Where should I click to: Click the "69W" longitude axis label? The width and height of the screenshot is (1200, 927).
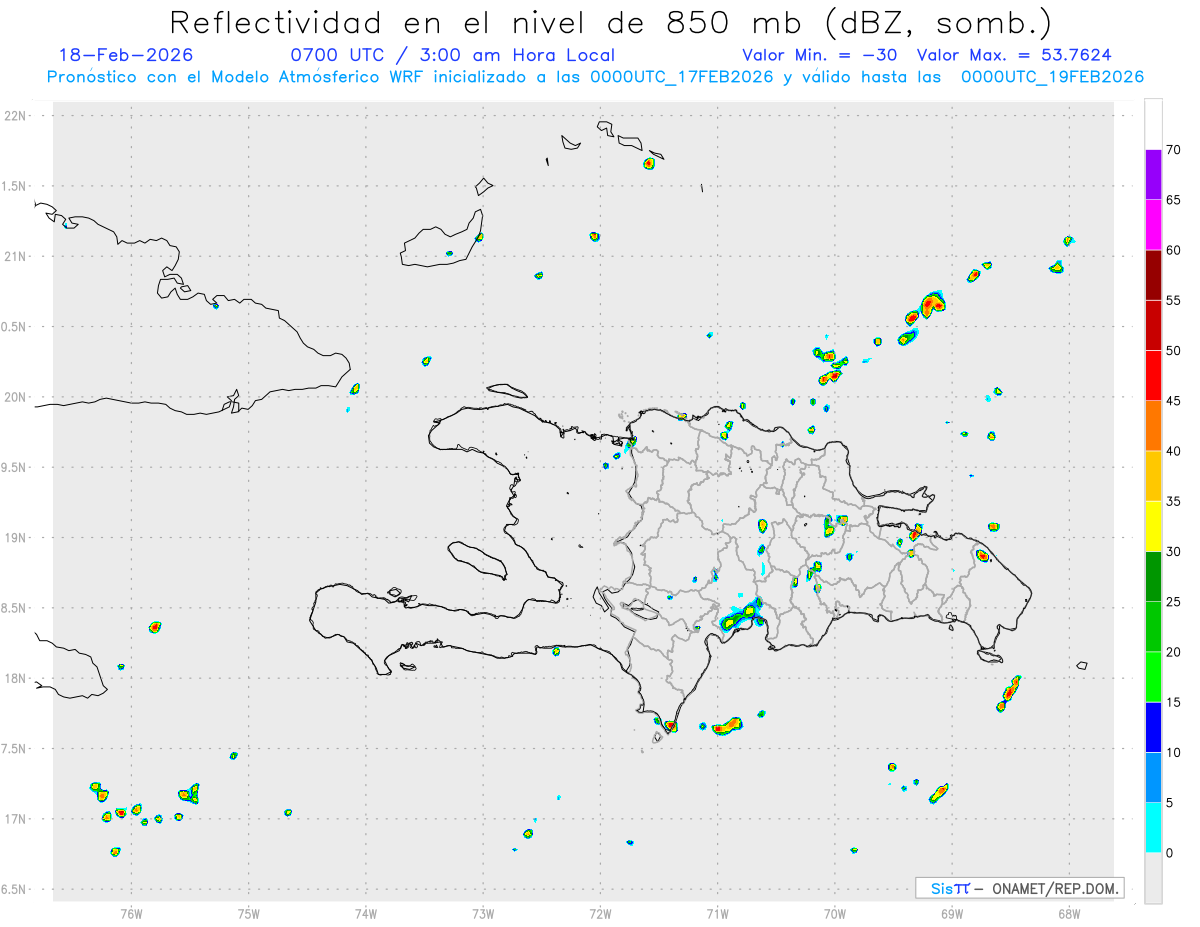[951, 913]
